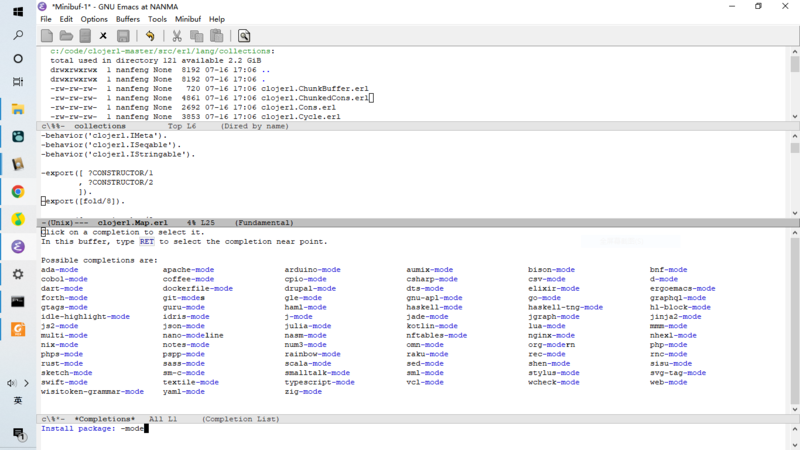
Task: Open Chrome from the Windows taskbar
Action: 18,191
